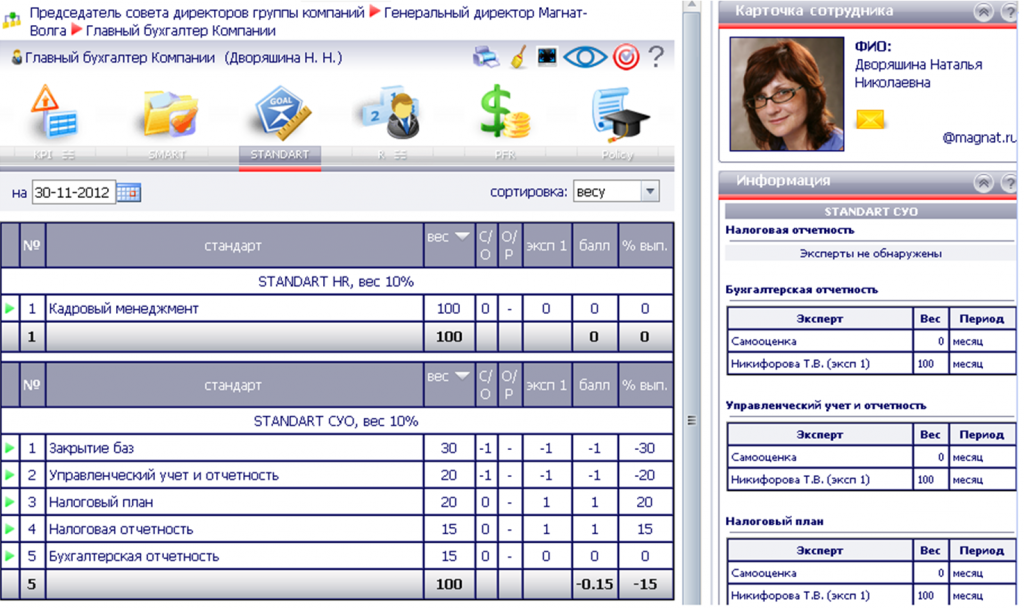
Task: Click the date field 30-11-2012
Action: tap(74, 193)
